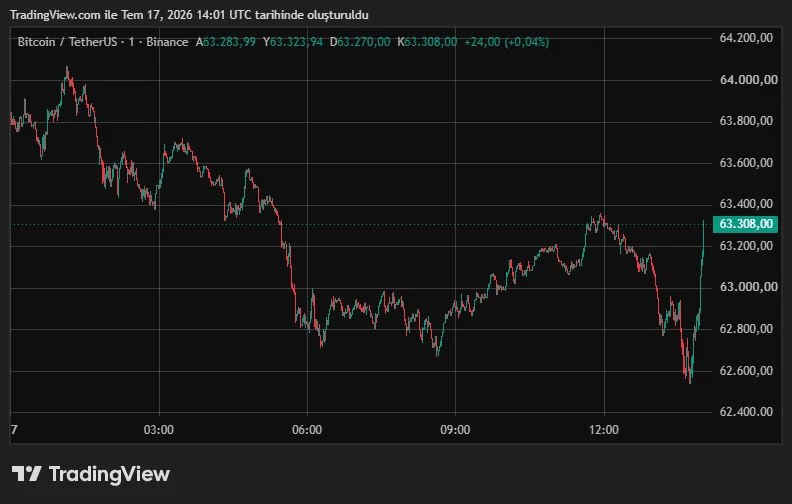The height and width of the screenshot is (504, 792).
Task: Click the 63.200,00 price axis label
Action: pos(746,246)
